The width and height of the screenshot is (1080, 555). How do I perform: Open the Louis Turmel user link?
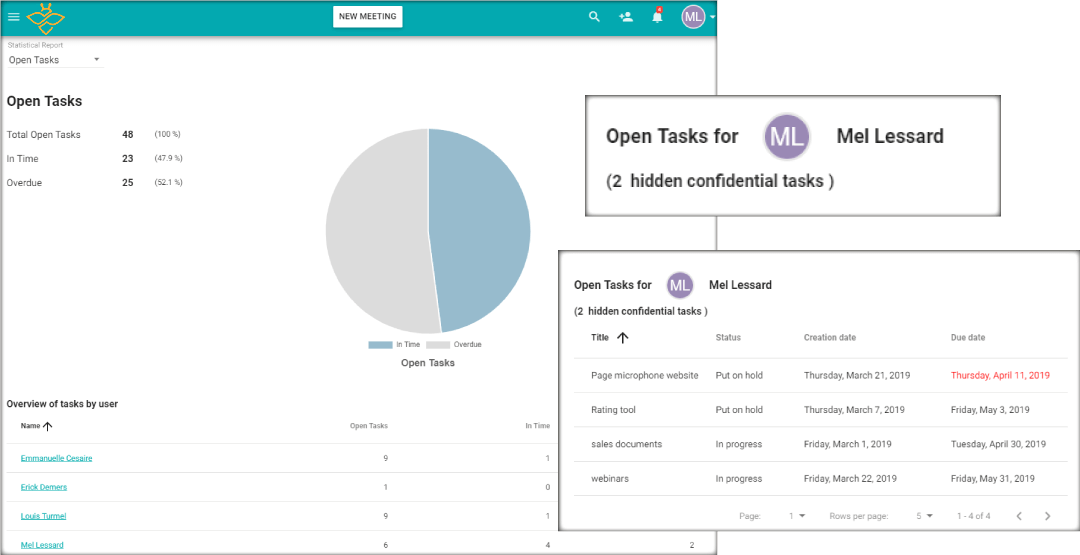(x=43, y=516)
